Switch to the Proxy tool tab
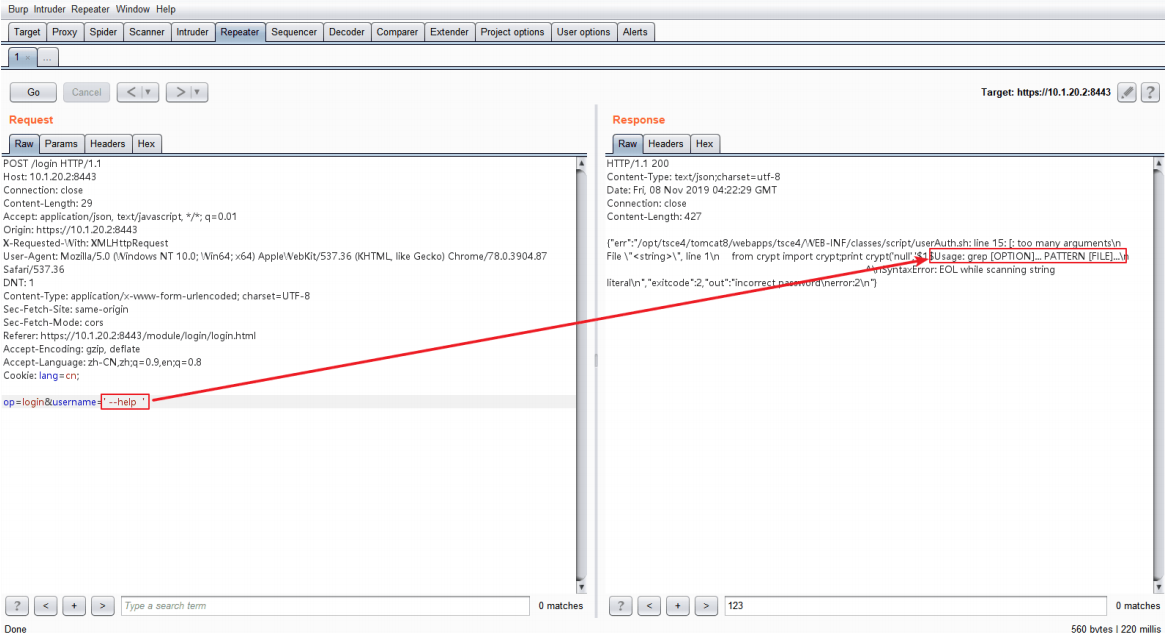1166x633 pixels. click(x=64, y=32)
